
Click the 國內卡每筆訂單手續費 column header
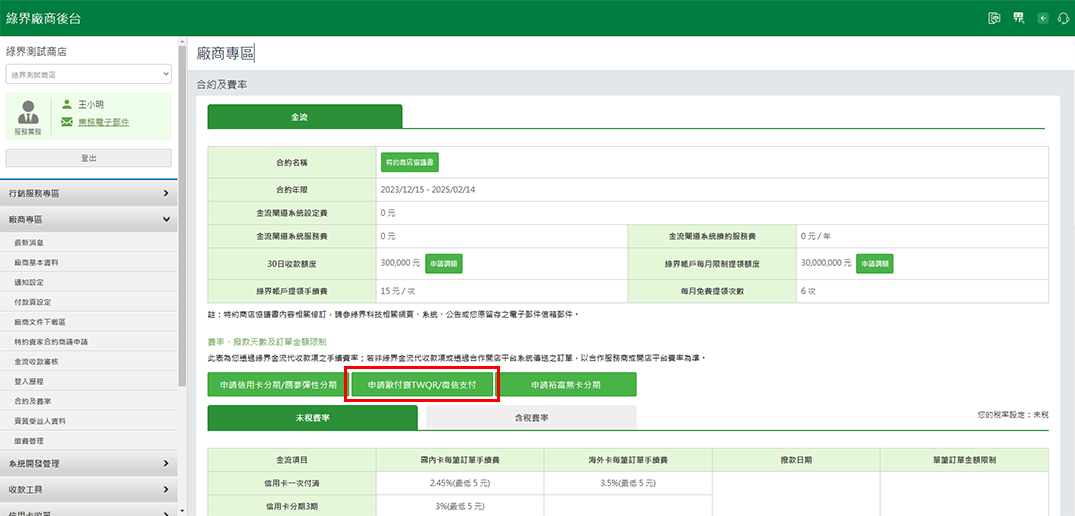[459, 460]
